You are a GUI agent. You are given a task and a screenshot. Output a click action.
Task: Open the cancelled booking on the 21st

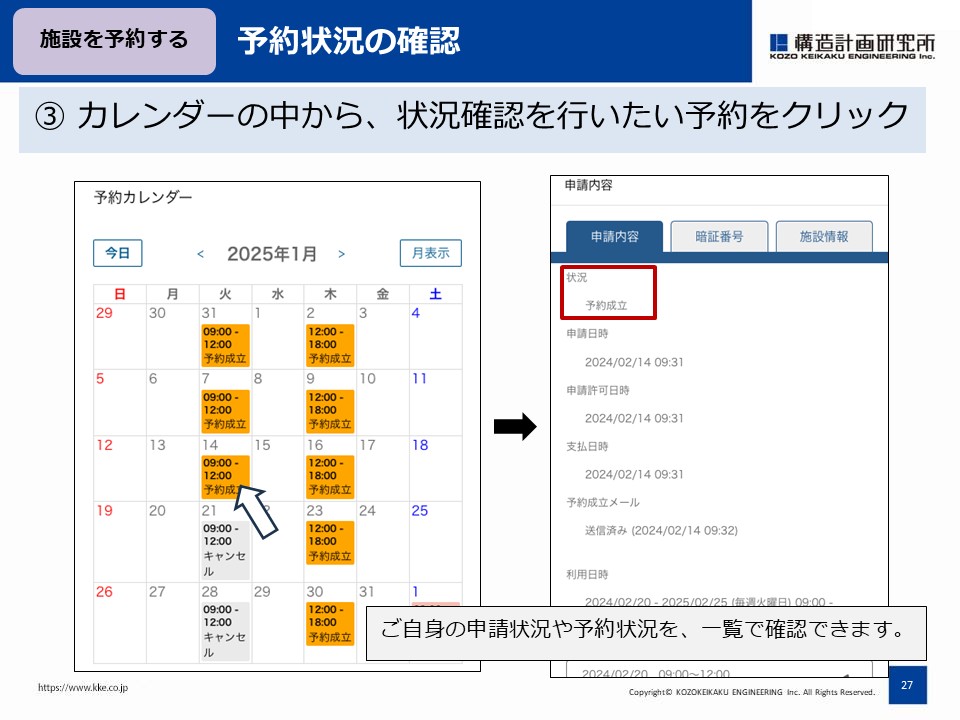[x=225, y=550]
